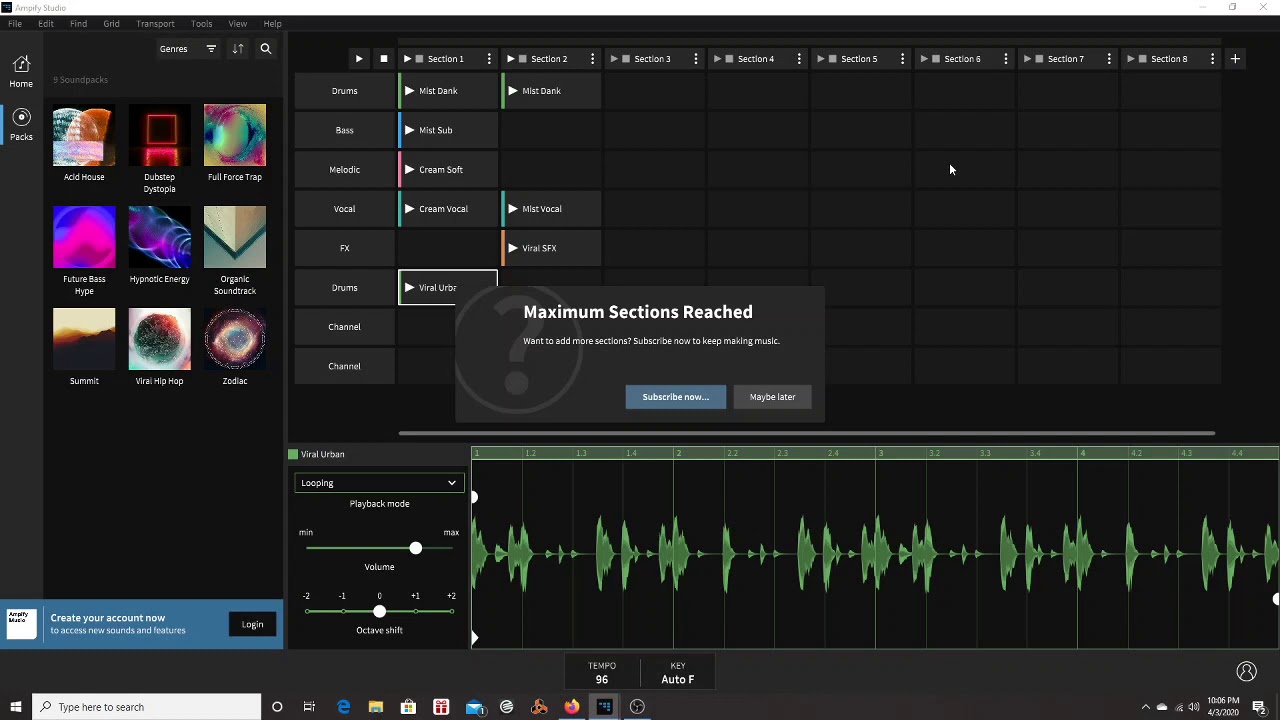
Task: Open the Tools menu
Action: click(202, 23)
